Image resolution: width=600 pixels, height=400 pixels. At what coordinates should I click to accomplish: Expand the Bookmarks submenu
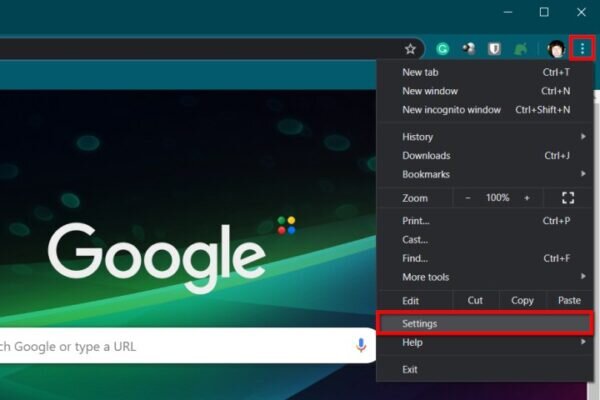click(x=485, y=174)
